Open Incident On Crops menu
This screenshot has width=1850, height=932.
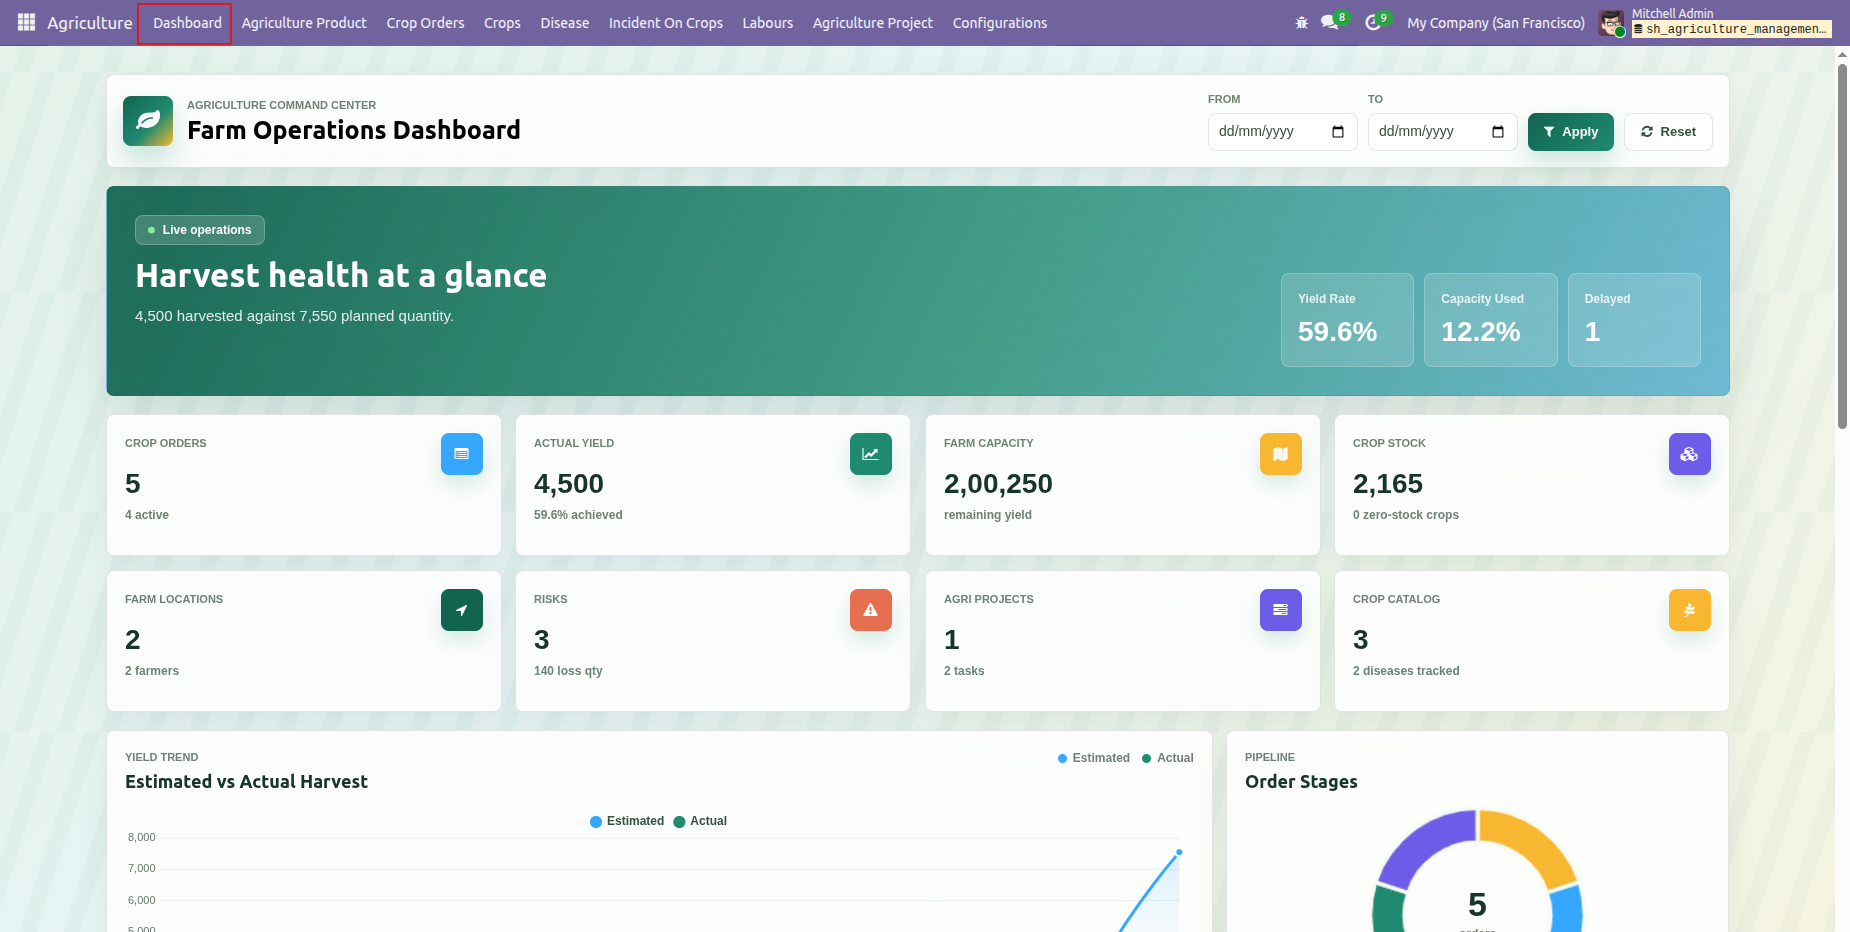(x=666, y=23)
